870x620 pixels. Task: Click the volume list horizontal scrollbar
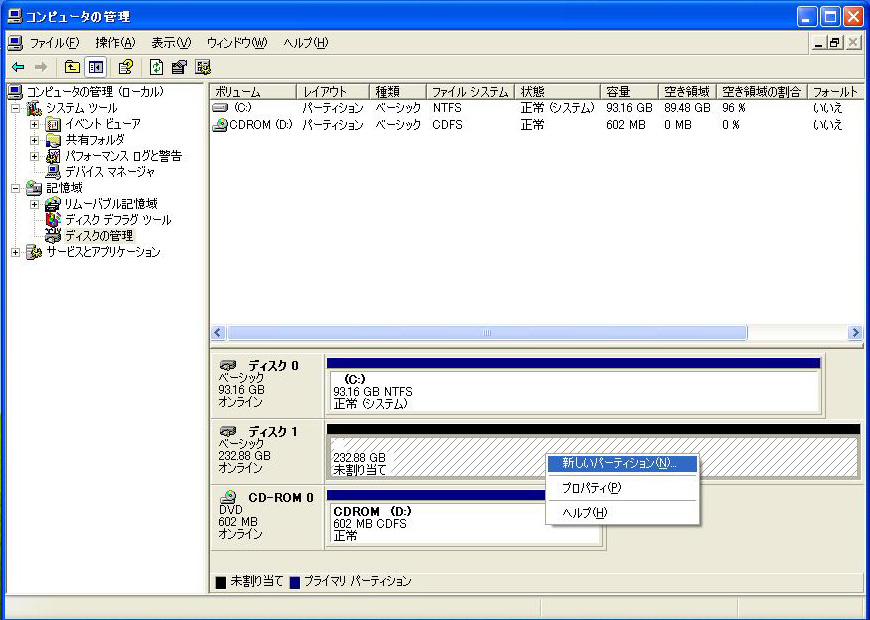pyautogui.click(x=486, y=333)
